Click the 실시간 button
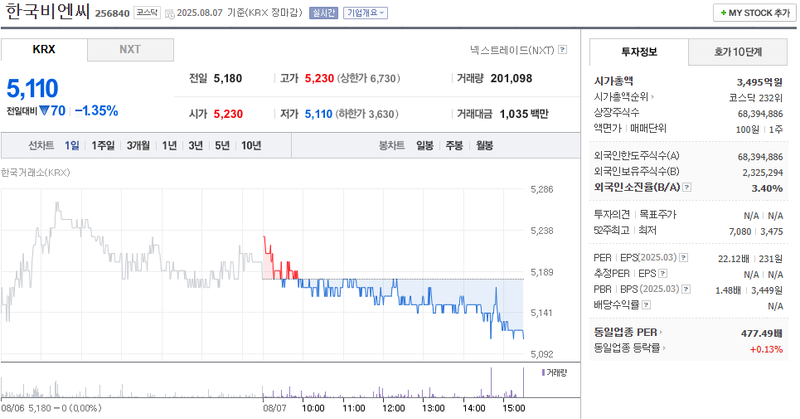The image size is (800, 419). point(323,13)
